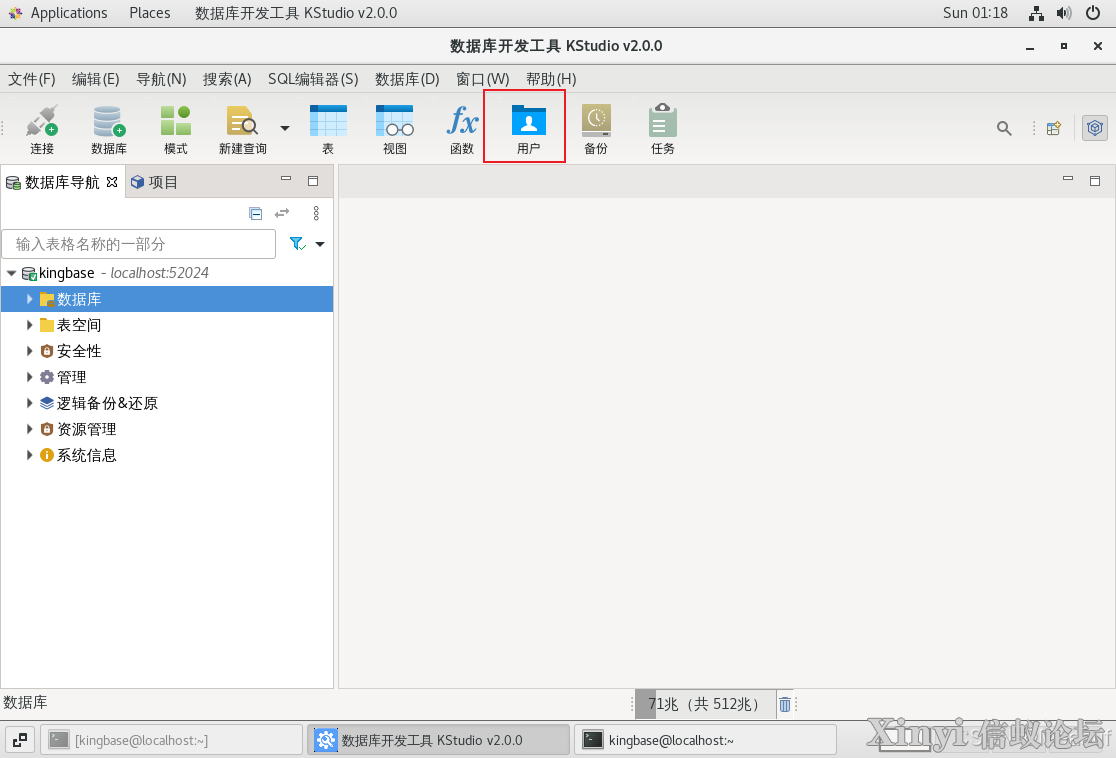
Task: Open the 编辑(E) menu
Action: click(95, 79)
